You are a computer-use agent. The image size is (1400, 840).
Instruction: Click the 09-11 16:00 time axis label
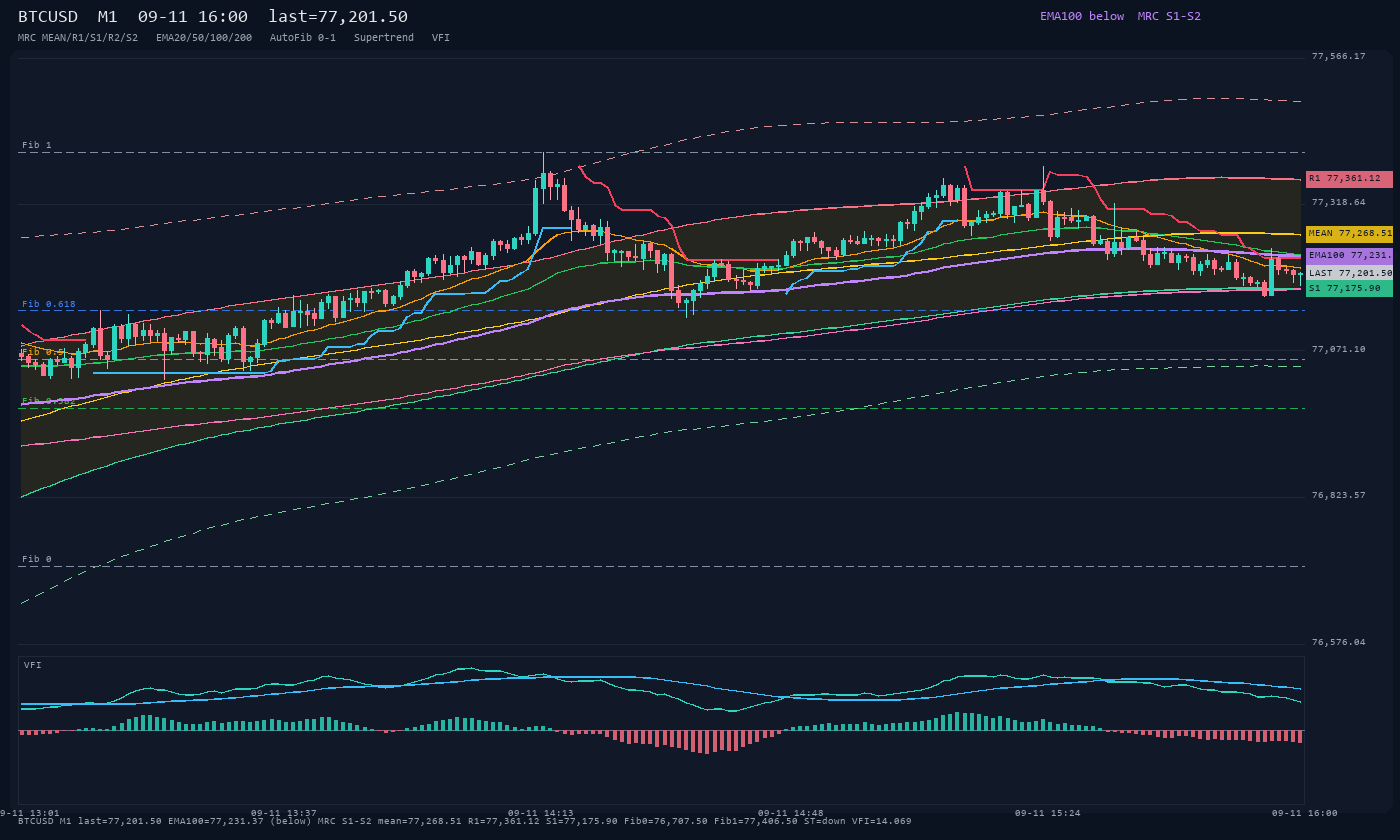point(1305,813)
